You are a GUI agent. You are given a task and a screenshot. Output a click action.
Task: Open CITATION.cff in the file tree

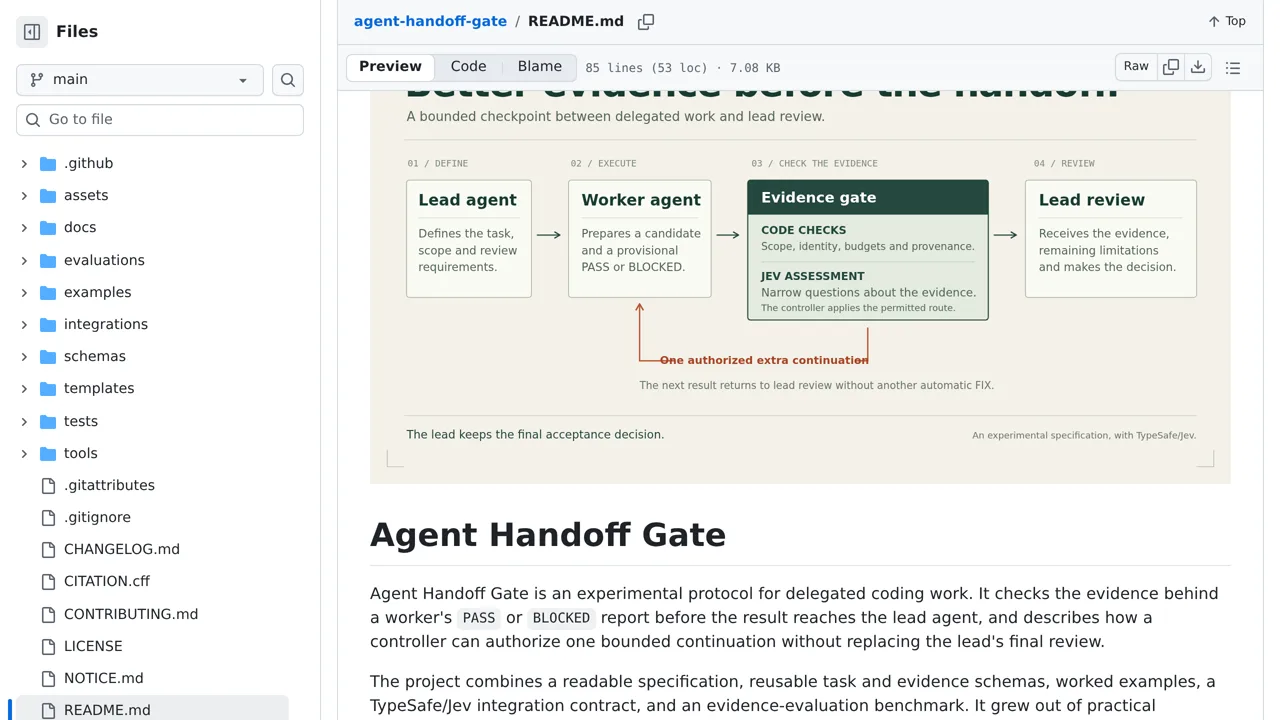click(107, 581)
